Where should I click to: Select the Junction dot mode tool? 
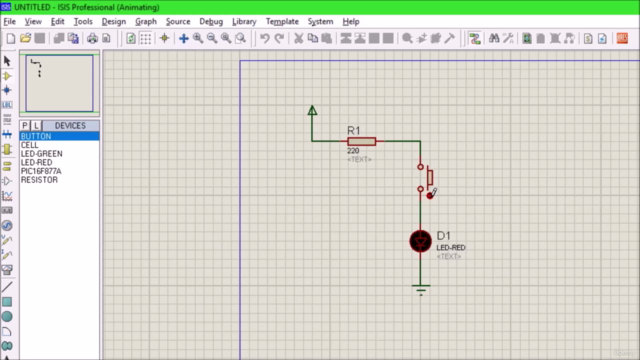[x=7, y=90]
